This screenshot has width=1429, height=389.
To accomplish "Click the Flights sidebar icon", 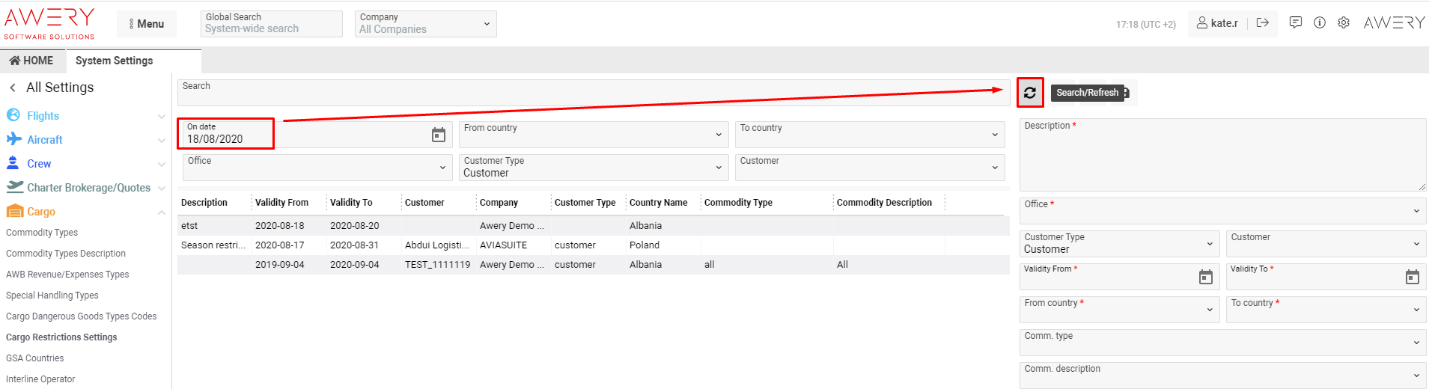I will [14, 116].
